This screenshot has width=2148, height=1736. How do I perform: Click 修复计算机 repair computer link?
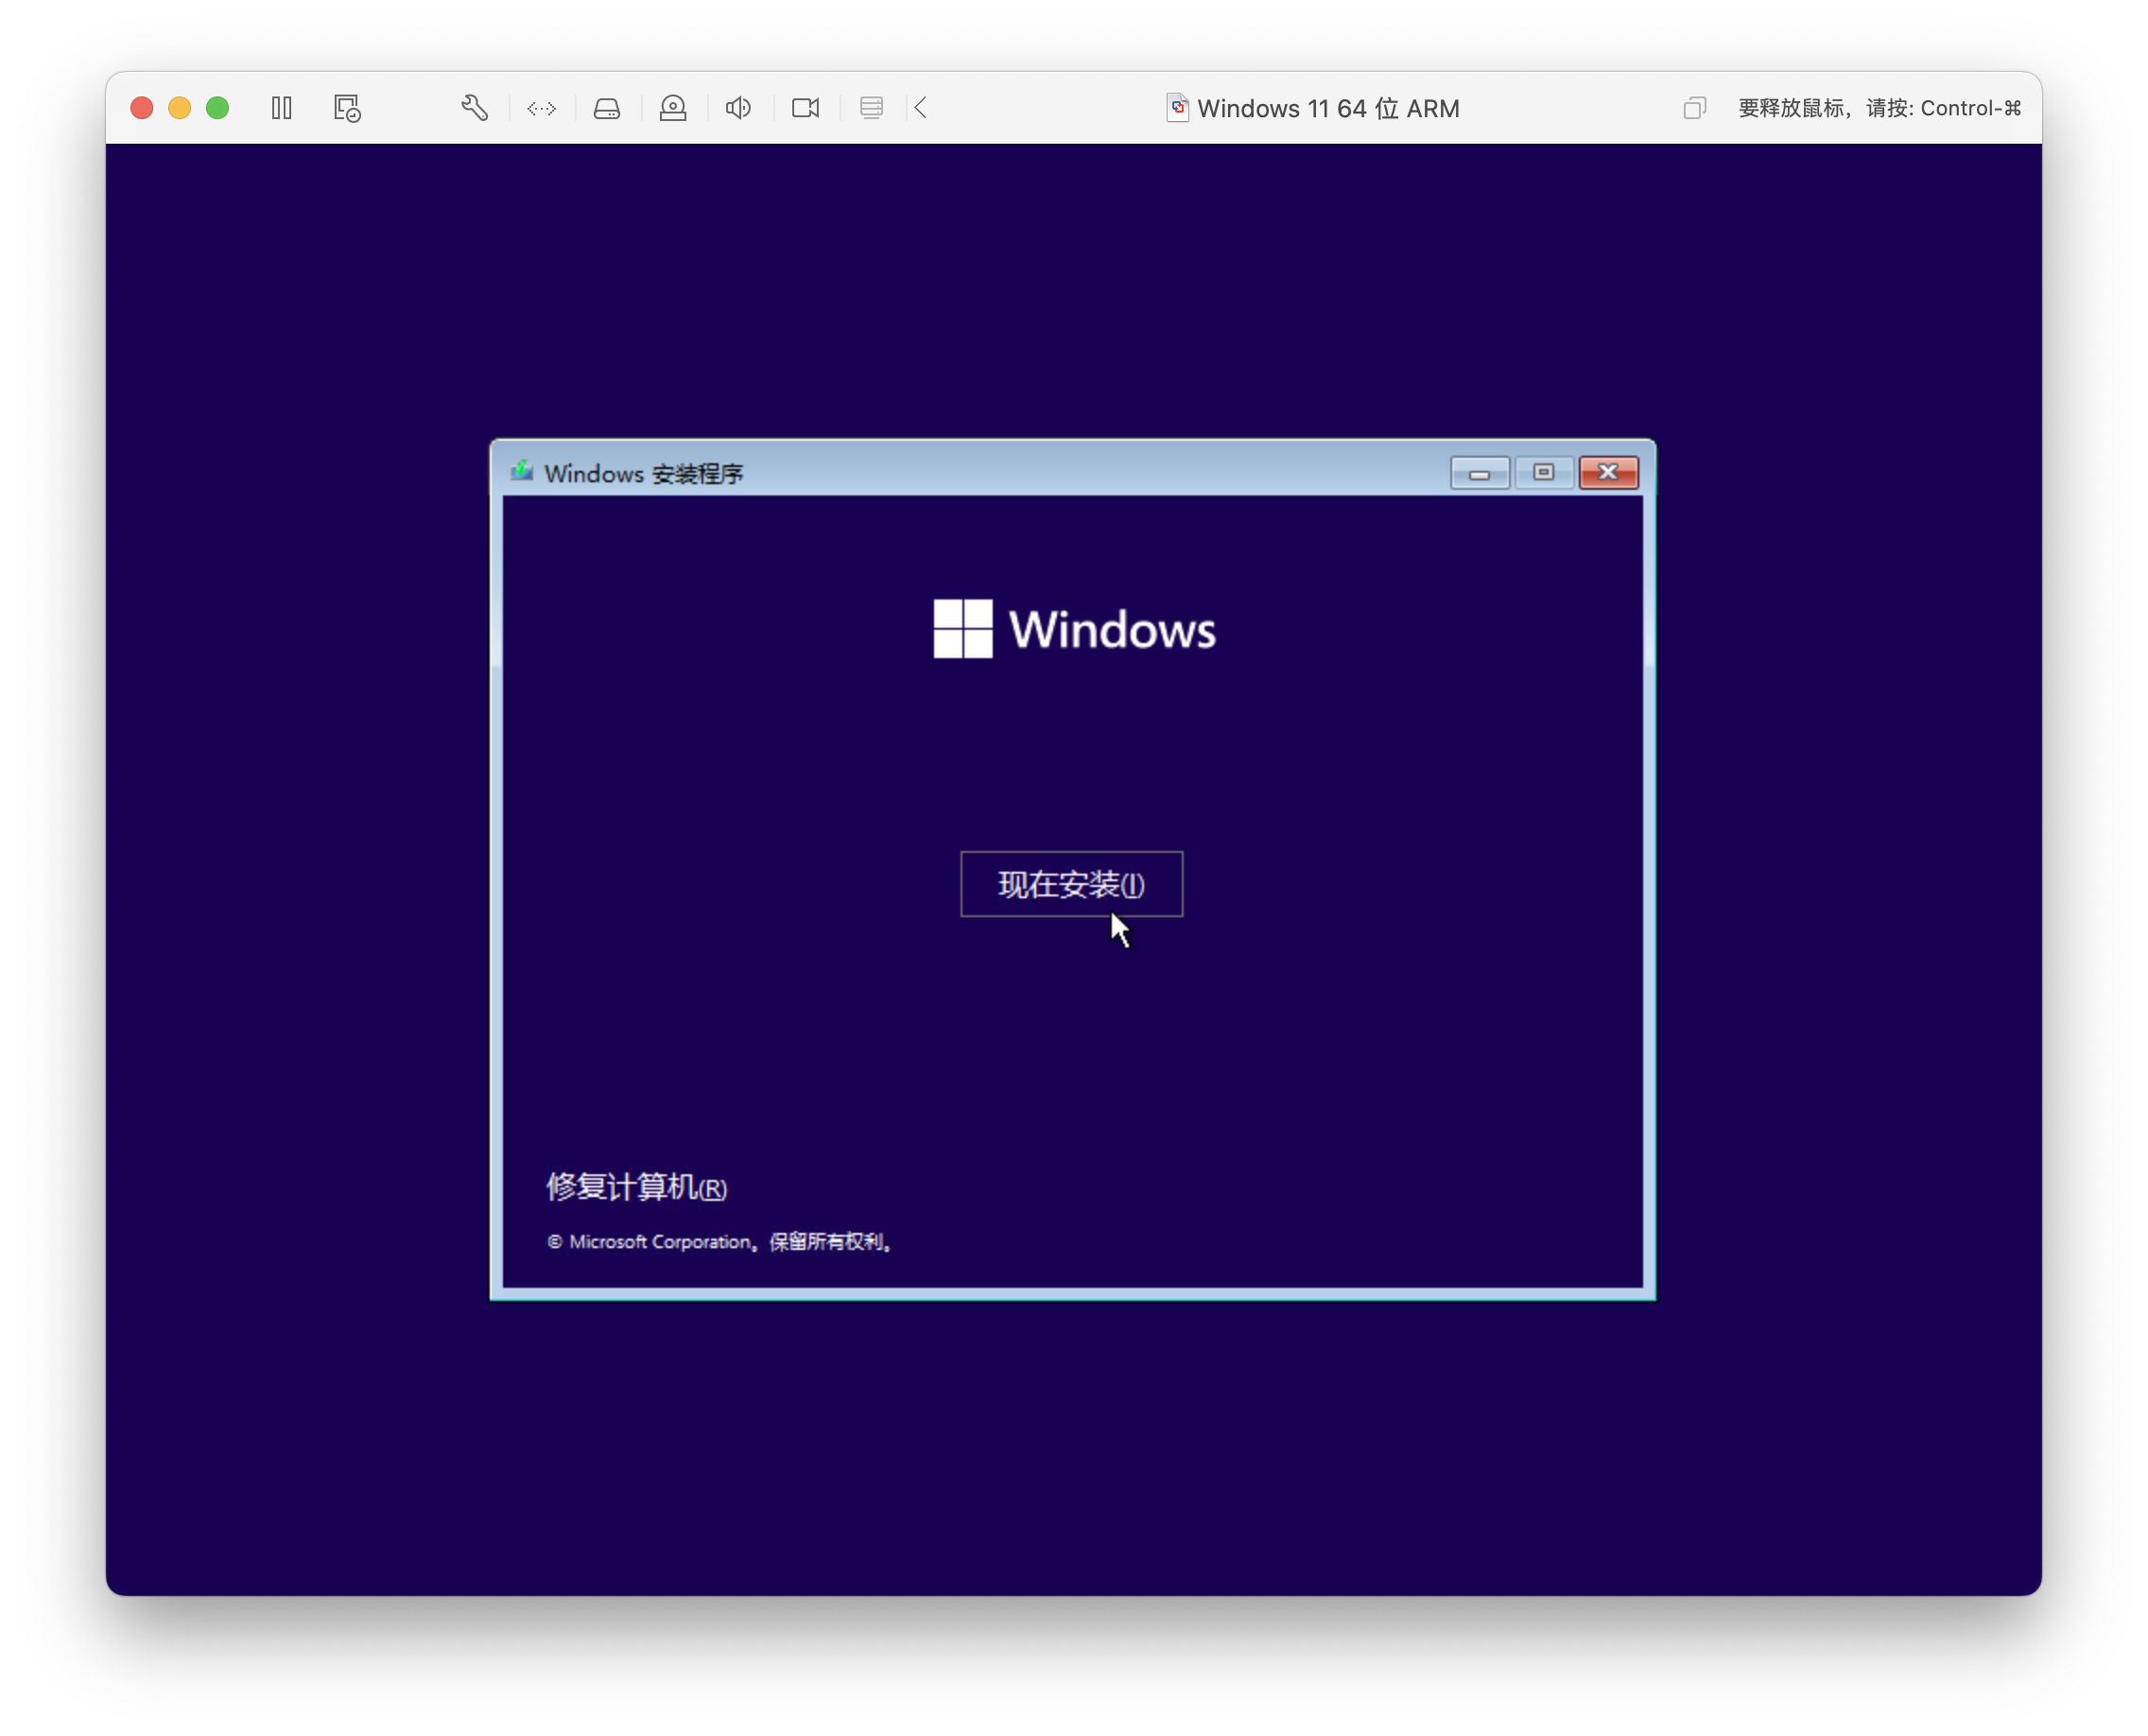pos(636,1187)
